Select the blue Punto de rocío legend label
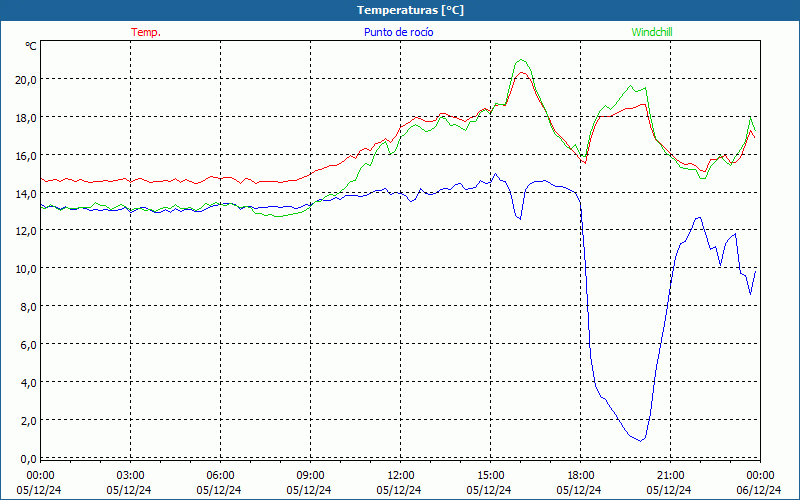 [398, 32]
